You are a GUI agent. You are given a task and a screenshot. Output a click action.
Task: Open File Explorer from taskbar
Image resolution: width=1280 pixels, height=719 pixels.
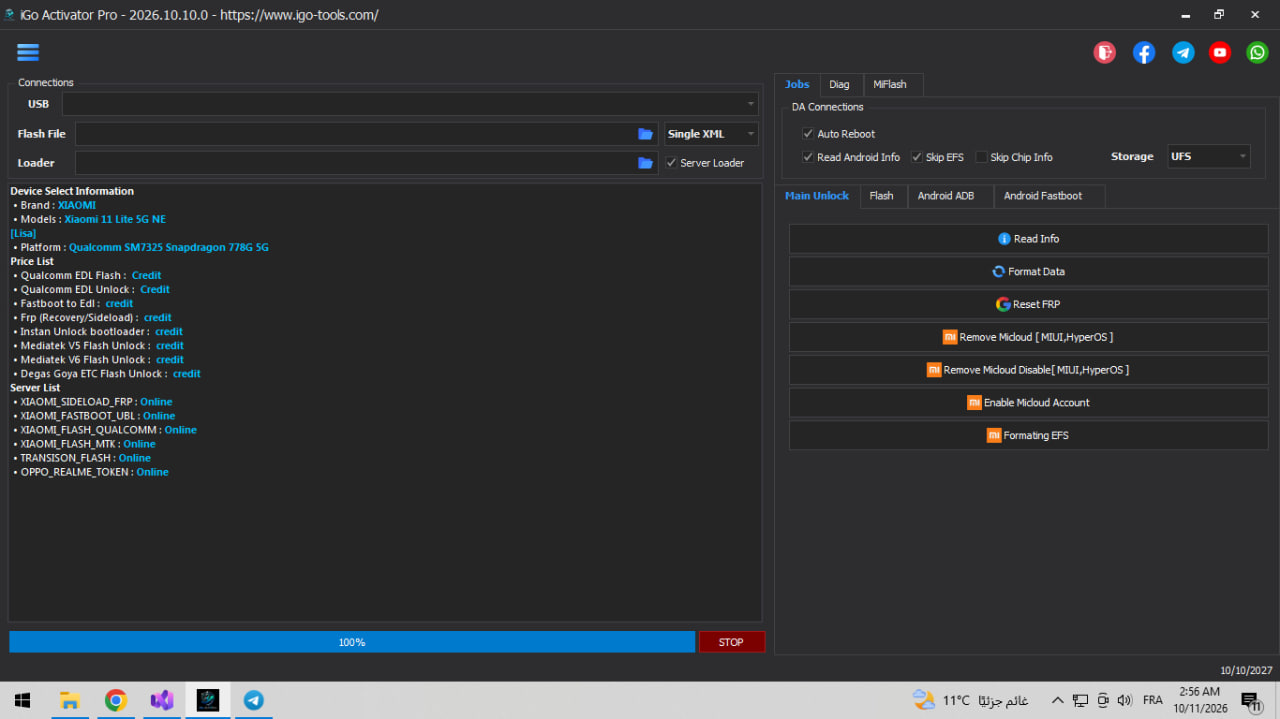pos(69,700)
